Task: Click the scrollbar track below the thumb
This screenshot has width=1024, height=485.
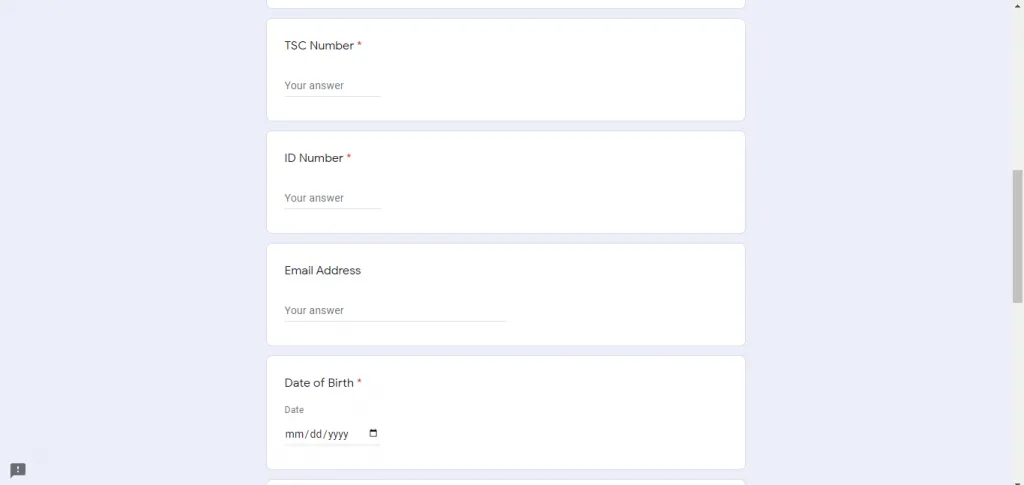Action: [x=1017, y=400]
